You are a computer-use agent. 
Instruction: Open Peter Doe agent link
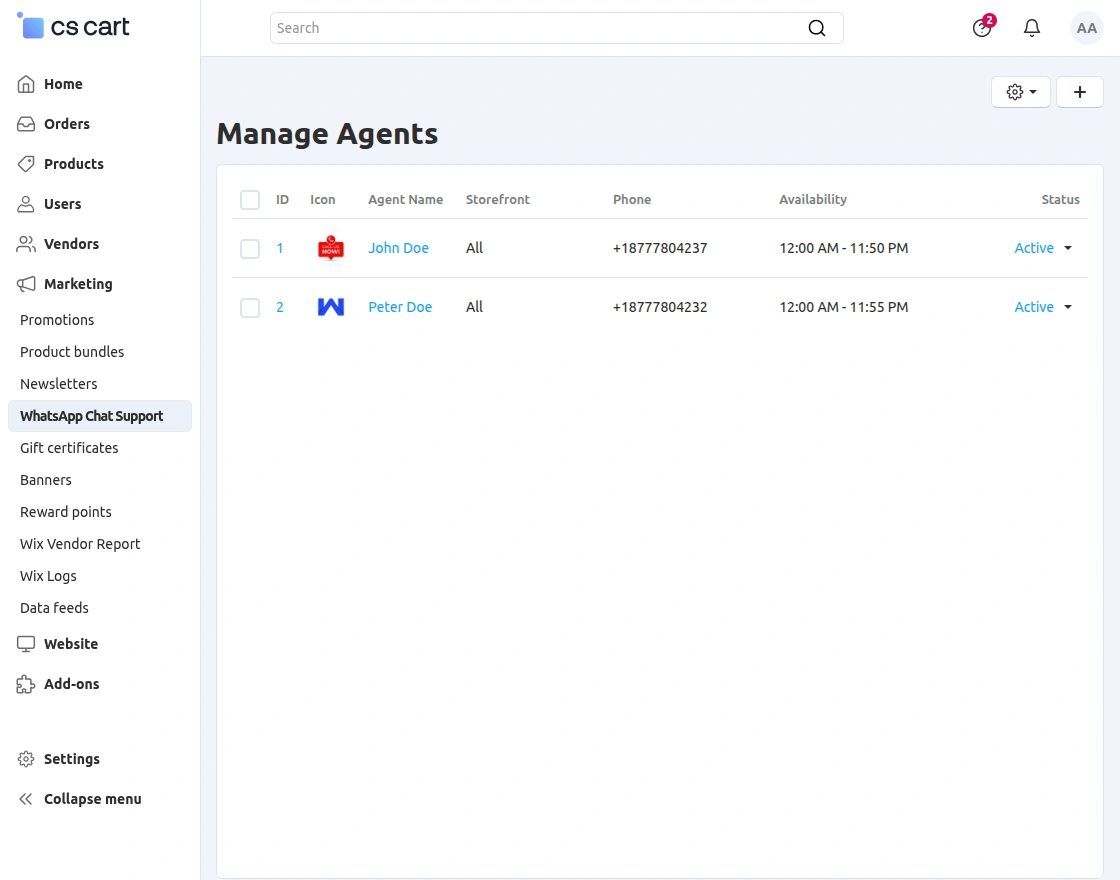tap(400, 307)
